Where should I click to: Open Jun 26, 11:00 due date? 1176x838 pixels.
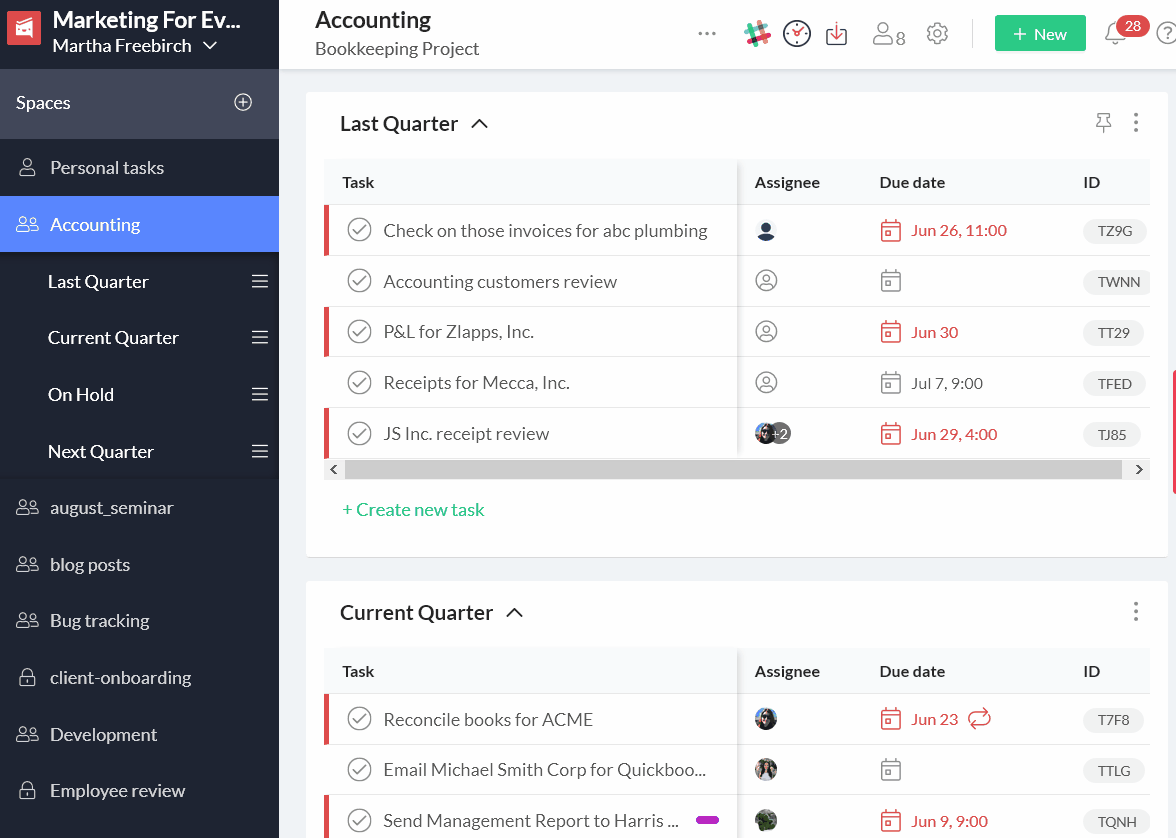click(x=958, y=230)
